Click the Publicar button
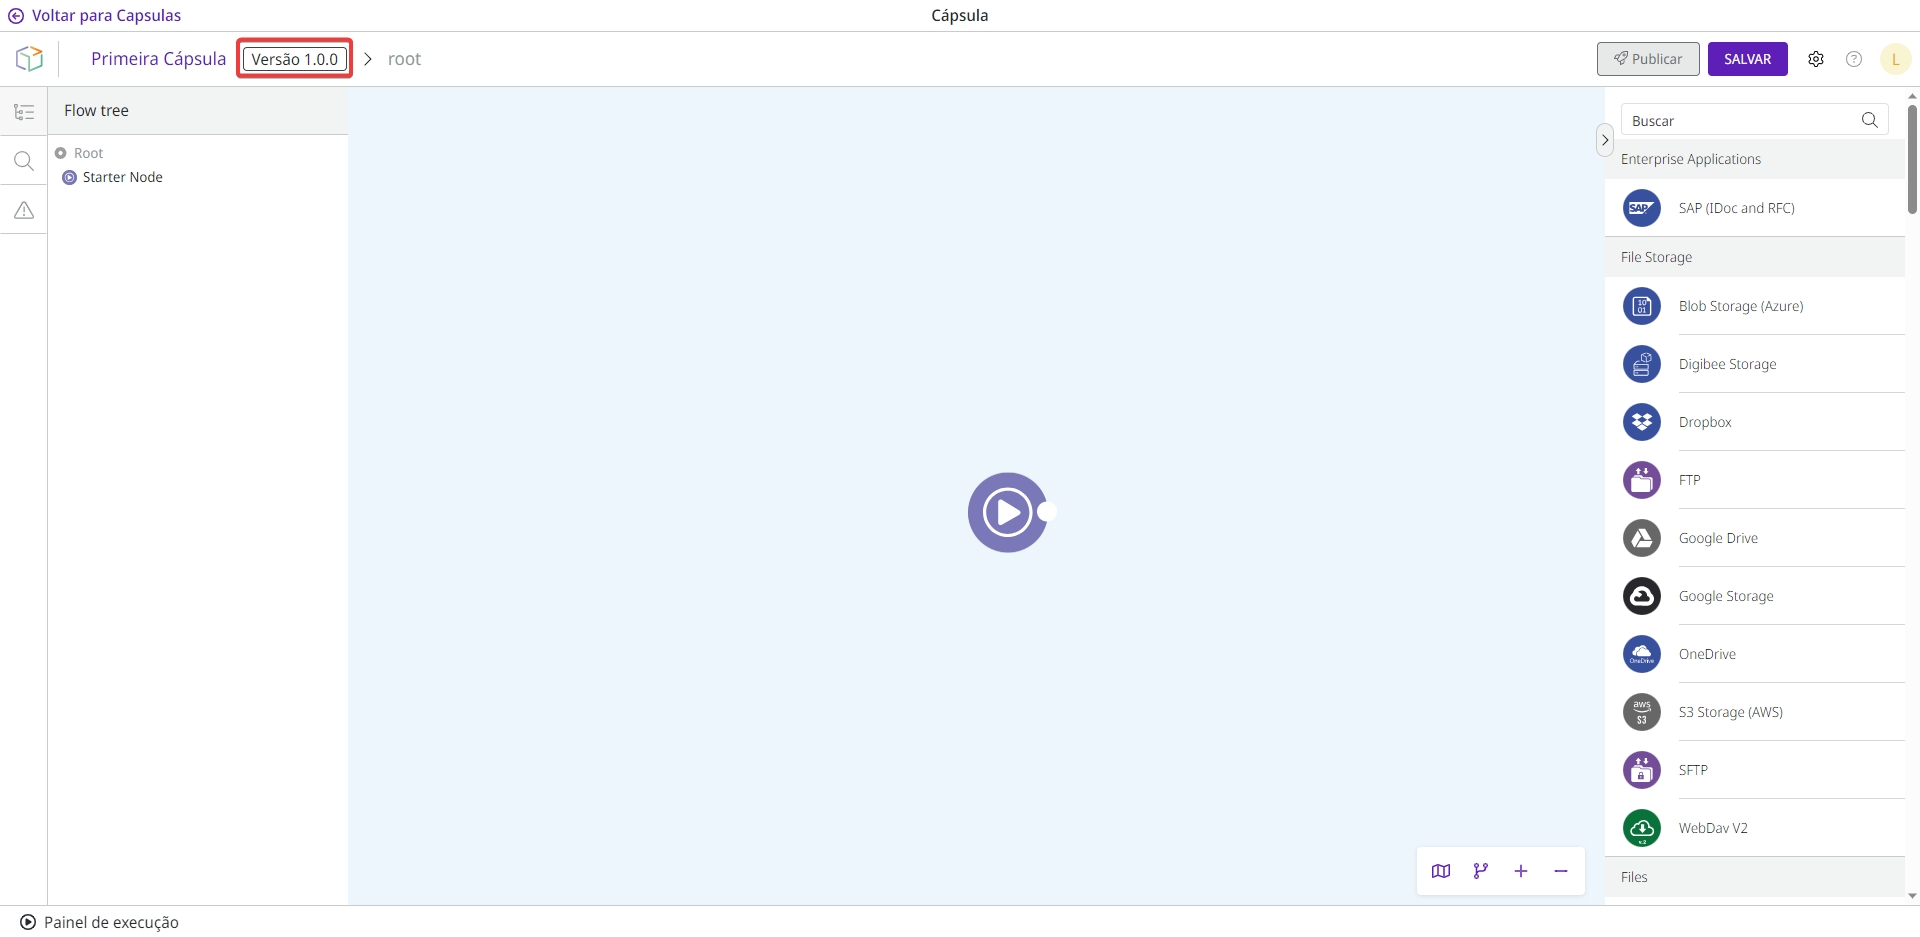Screen dimensions: 1920x937 point(1648,59)
